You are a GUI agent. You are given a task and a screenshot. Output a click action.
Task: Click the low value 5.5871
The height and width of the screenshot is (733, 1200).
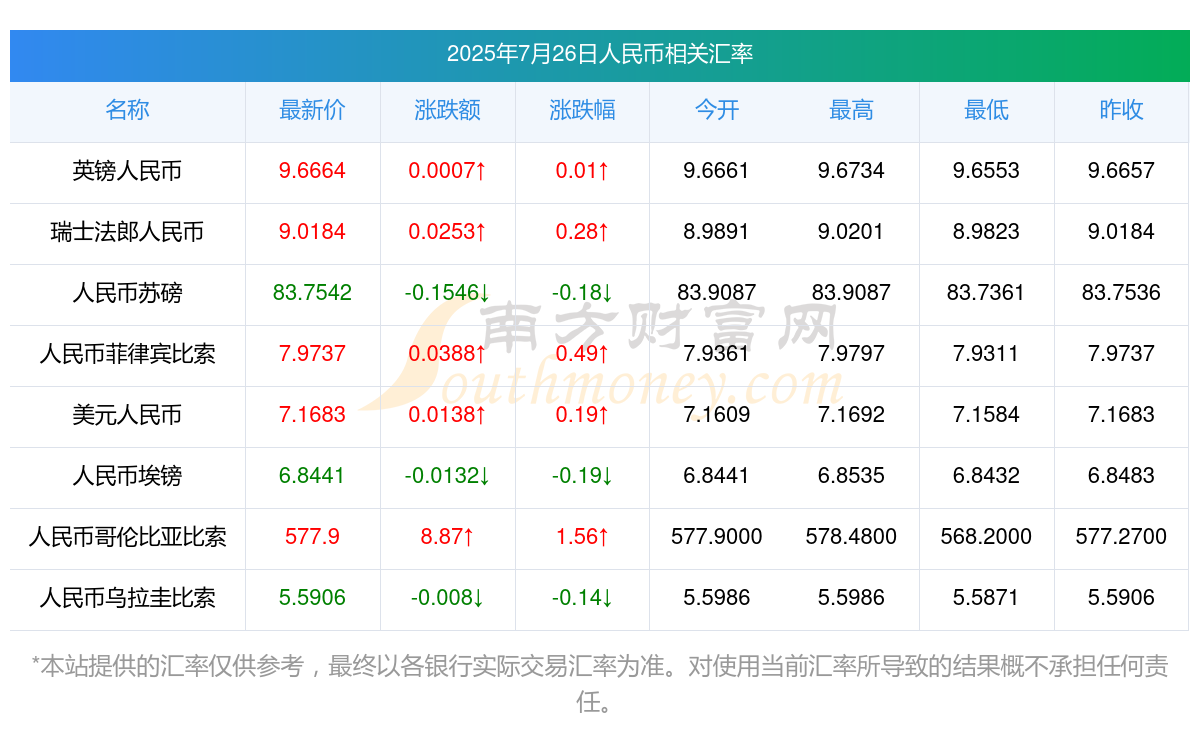(x=987, y=598)
